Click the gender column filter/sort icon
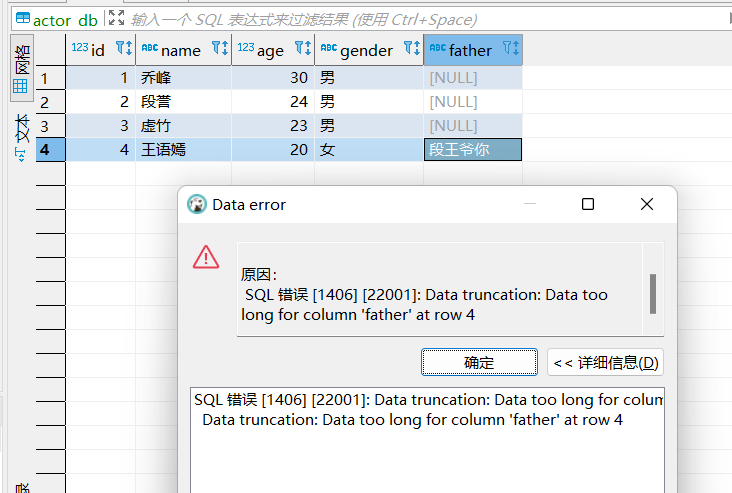This screenshot has height=493, width=732. tap(412, 48)
